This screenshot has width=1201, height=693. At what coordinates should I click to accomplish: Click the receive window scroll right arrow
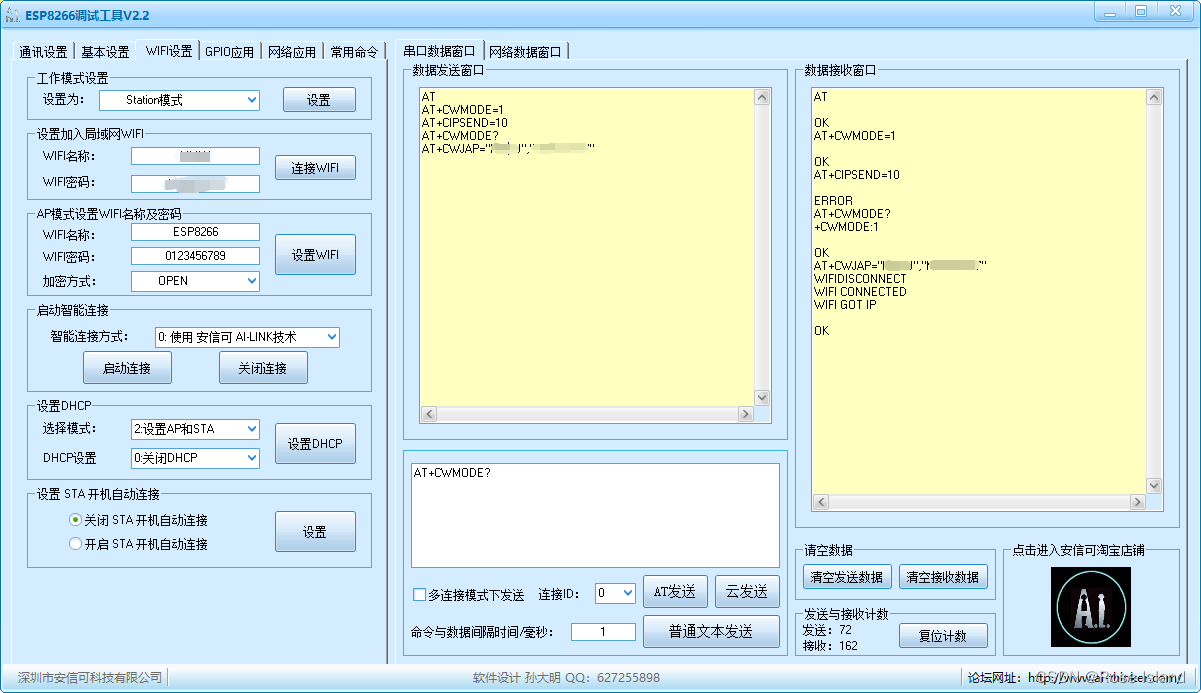tap(1138, 503)
